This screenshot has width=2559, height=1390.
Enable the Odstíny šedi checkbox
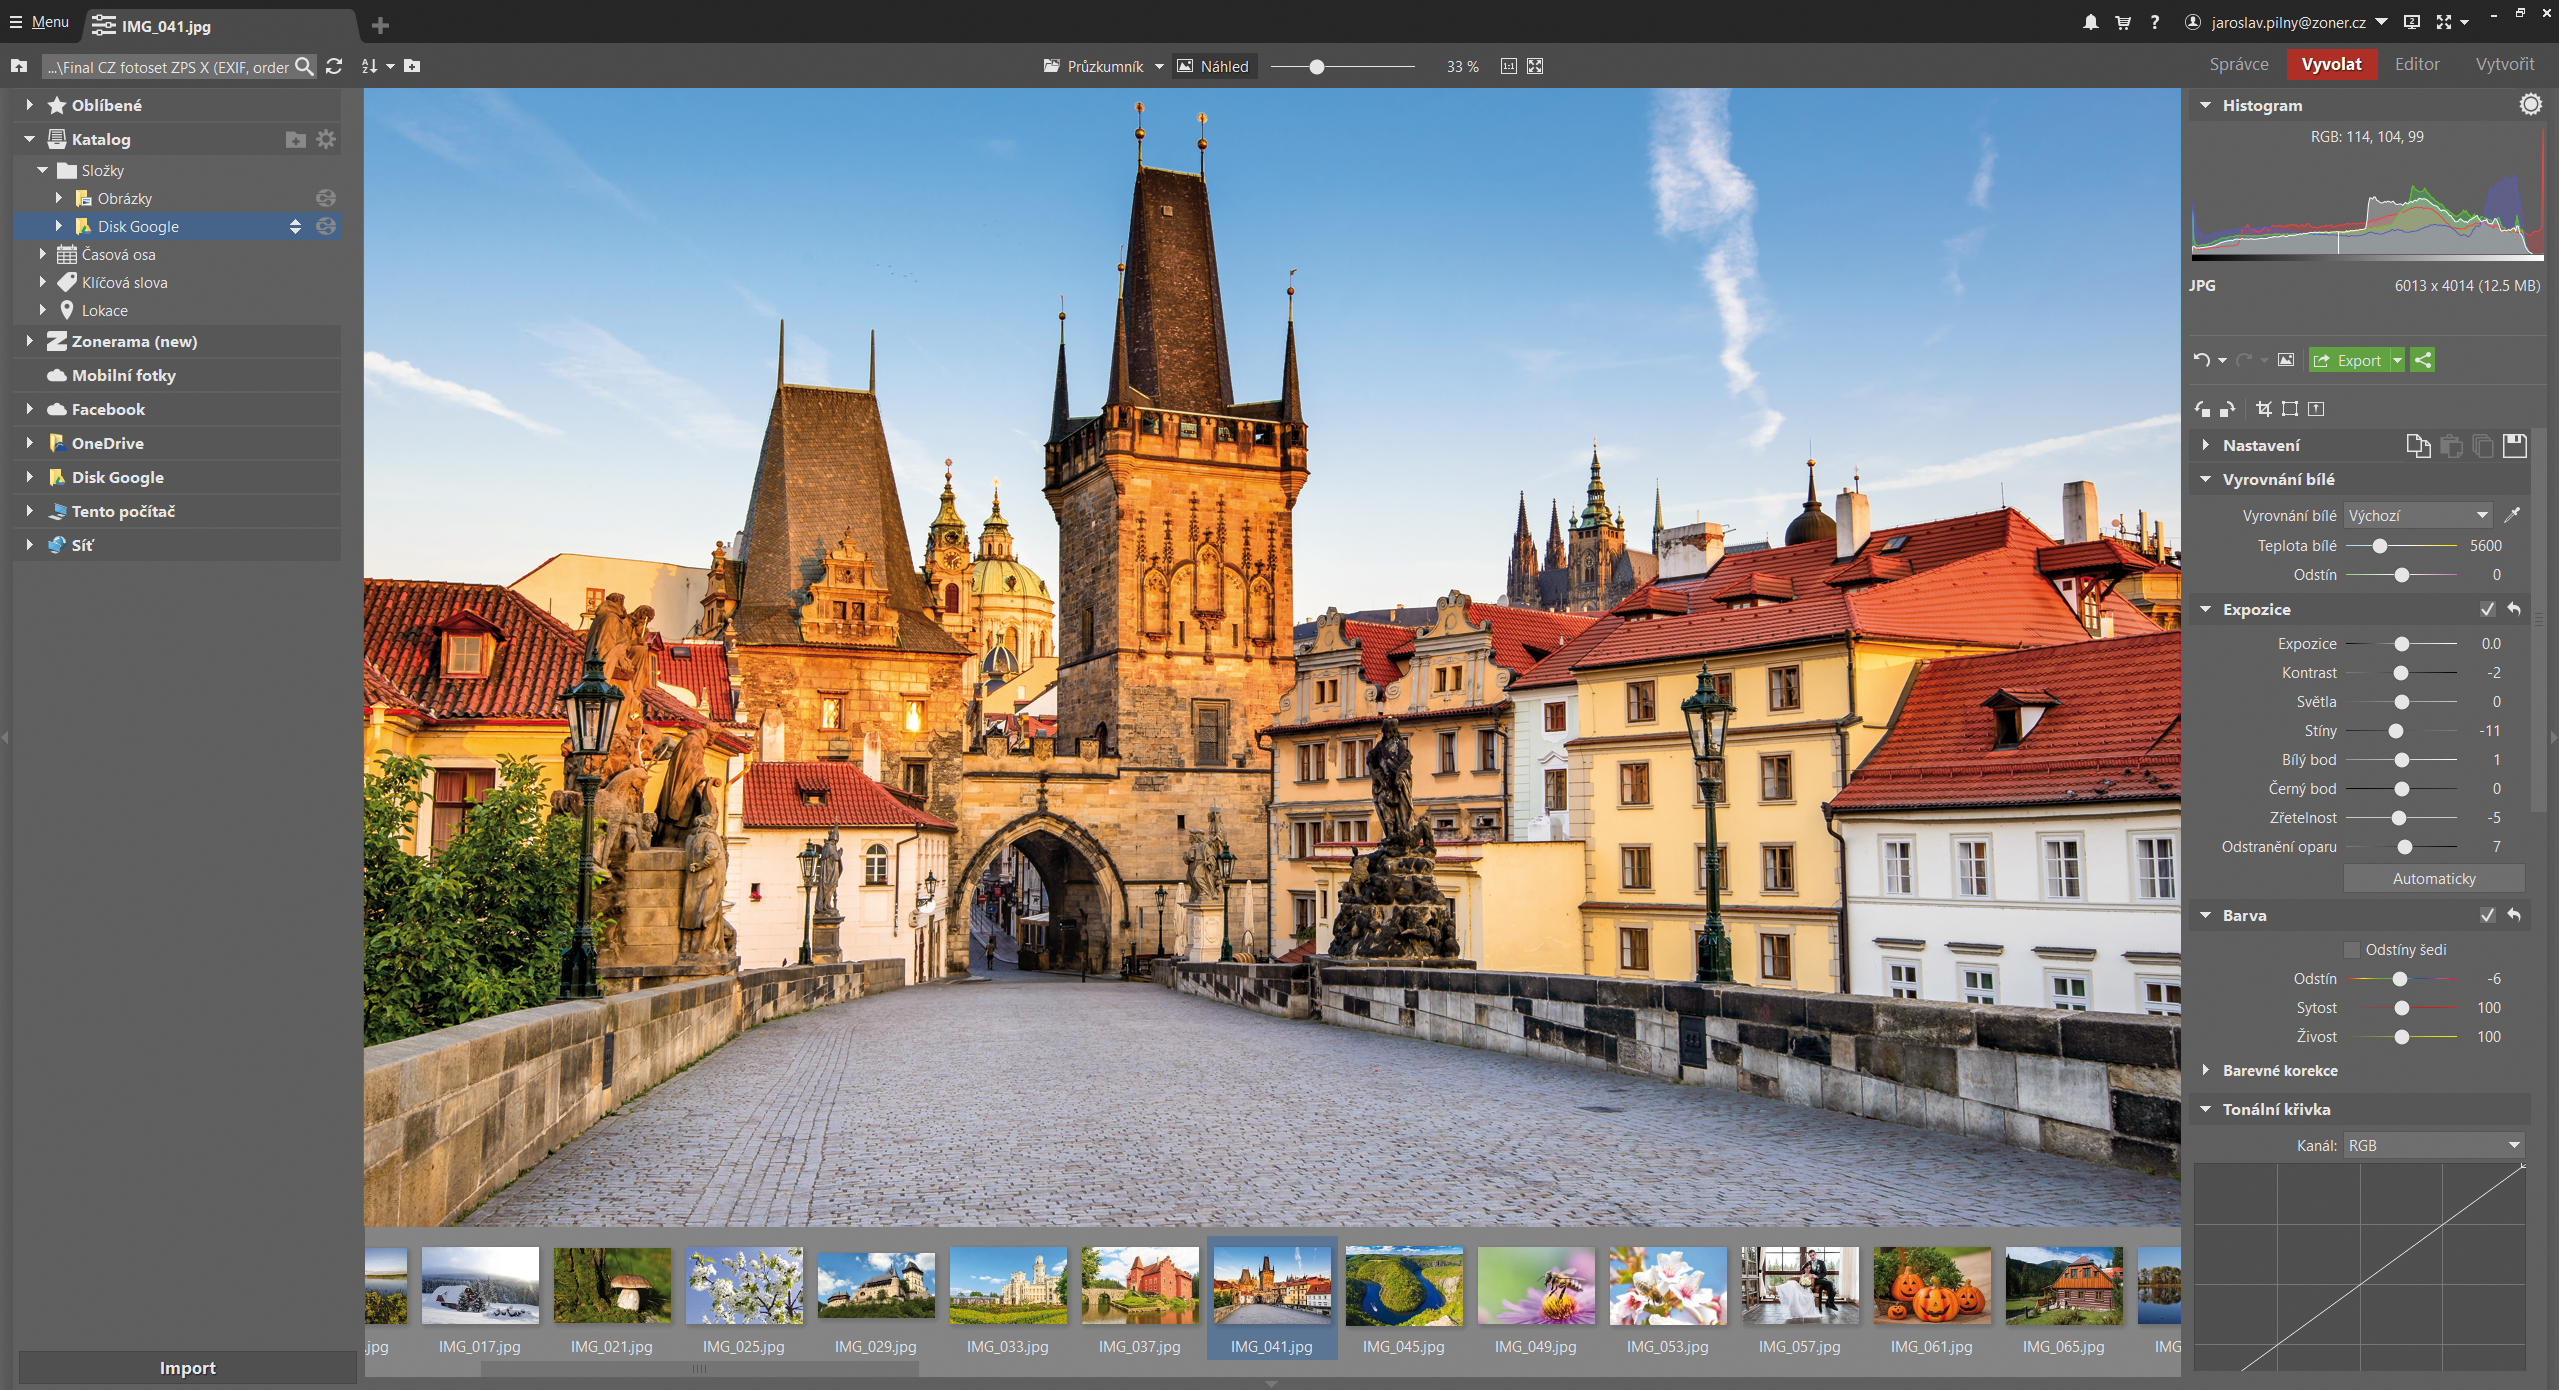(2351, 949)
